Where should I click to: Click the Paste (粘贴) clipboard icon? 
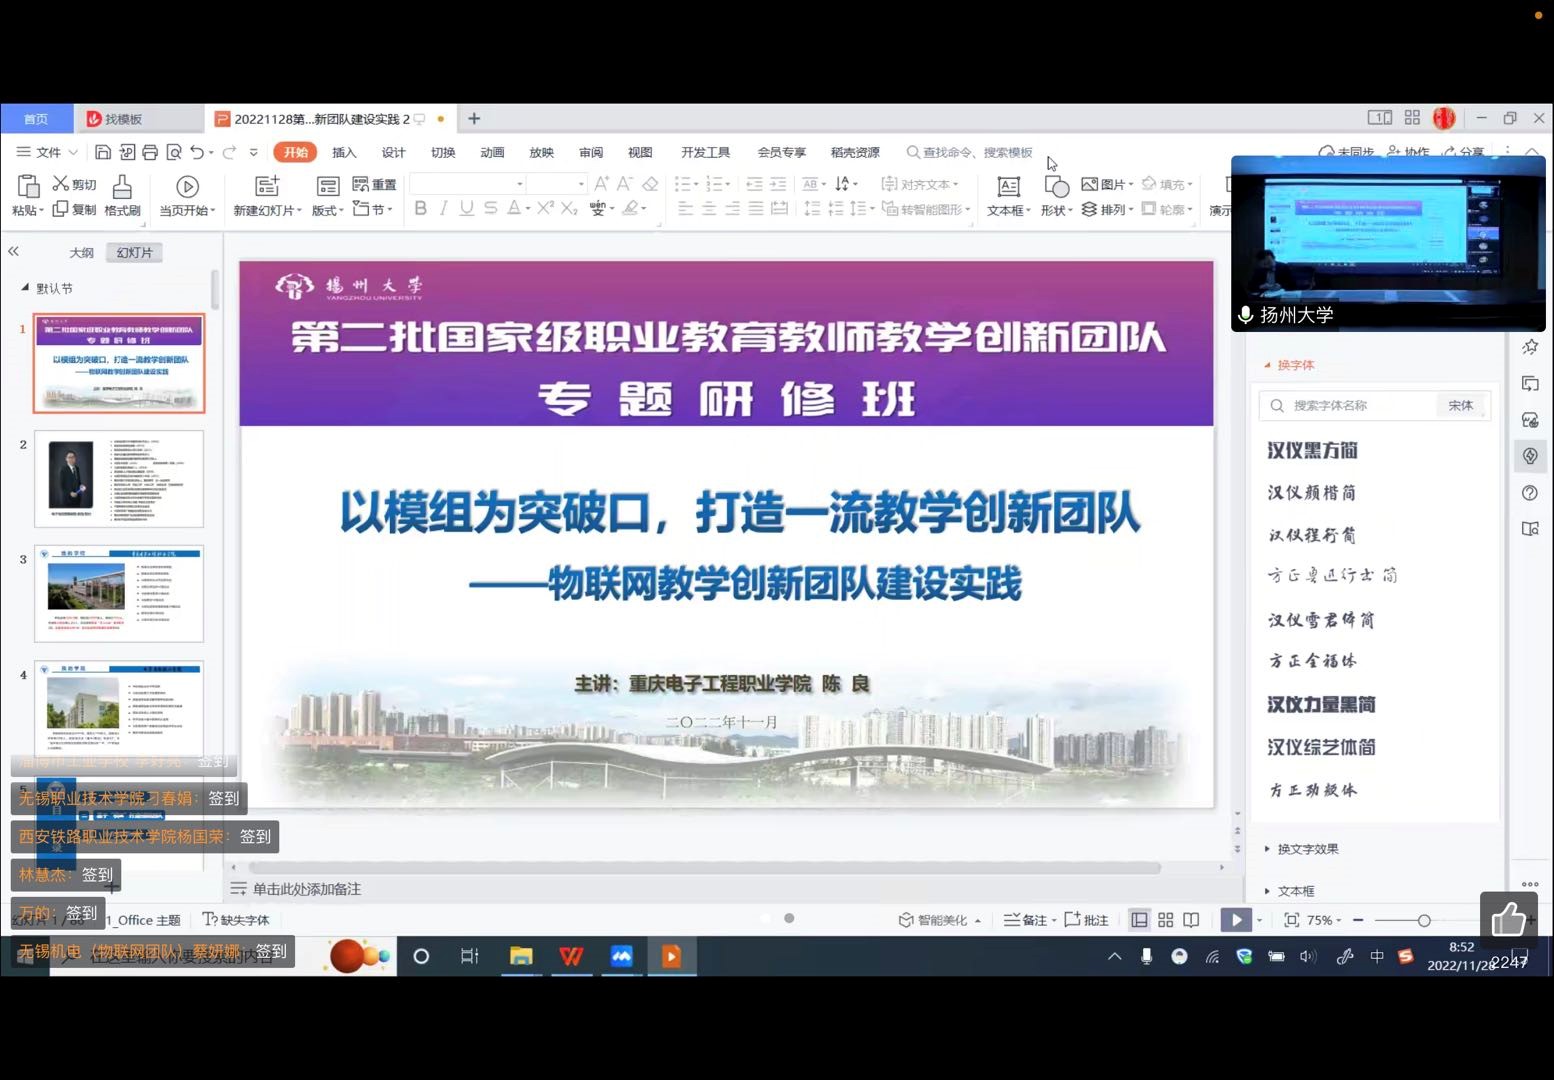[28, 186]
